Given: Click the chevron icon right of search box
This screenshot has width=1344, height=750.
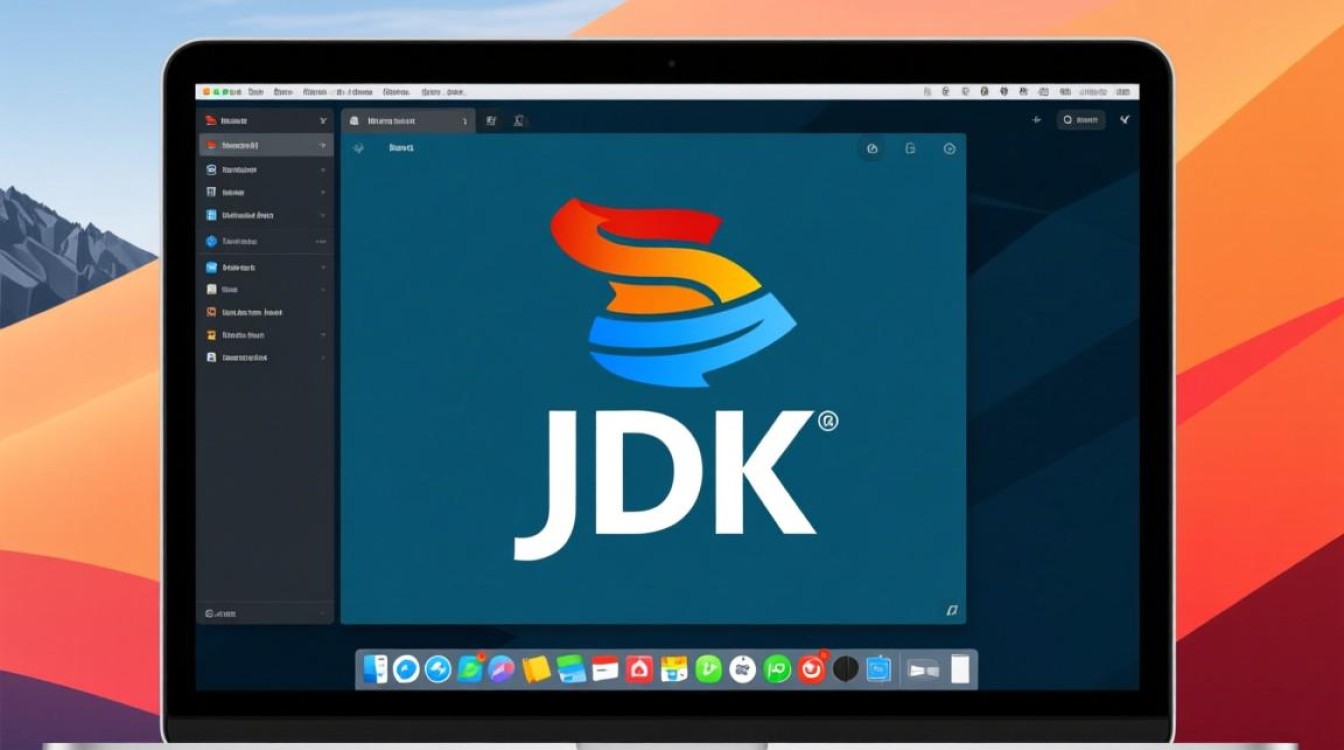Looking at the screenshot, I should pyautogui.click(x=1125, y=120).
